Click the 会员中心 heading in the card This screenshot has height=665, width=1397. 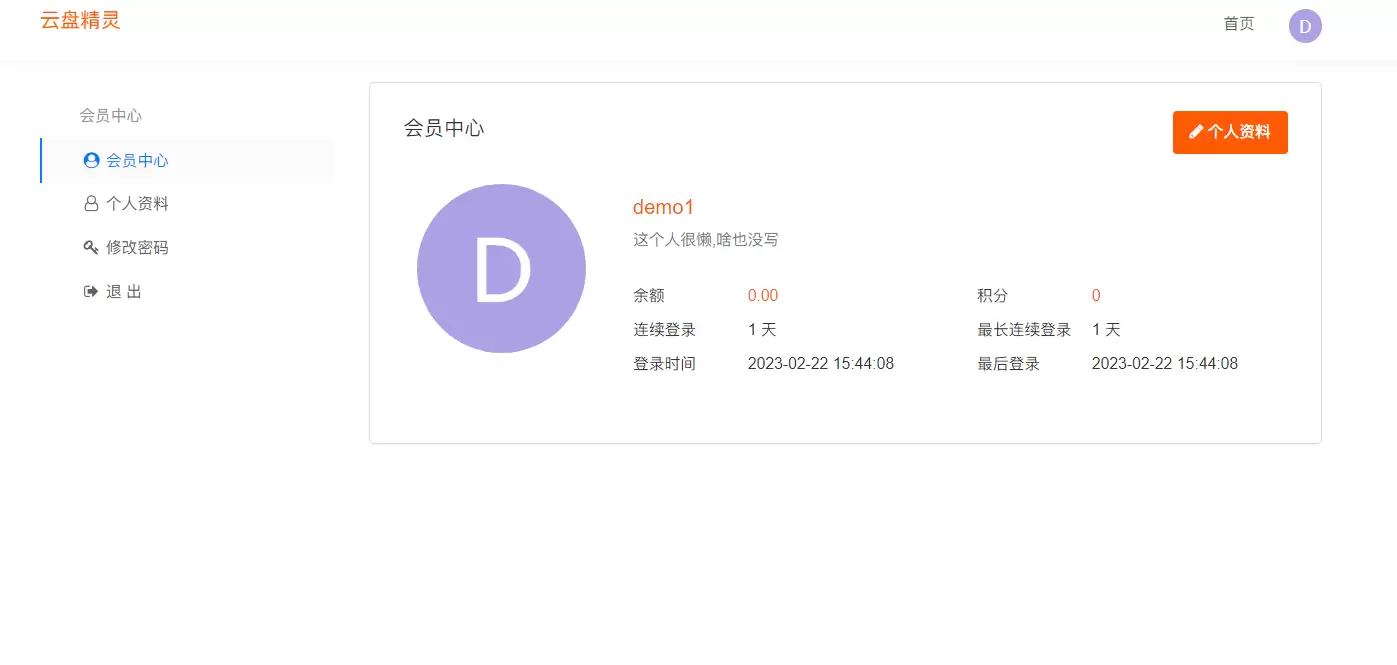point(444,128)
